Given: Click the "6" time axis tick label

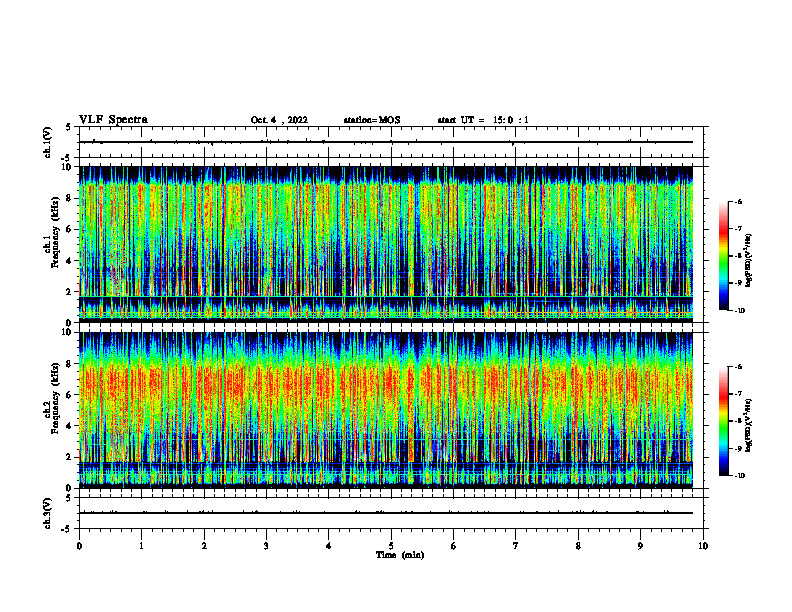Looking at the screenshot, I should pos(454,546).
